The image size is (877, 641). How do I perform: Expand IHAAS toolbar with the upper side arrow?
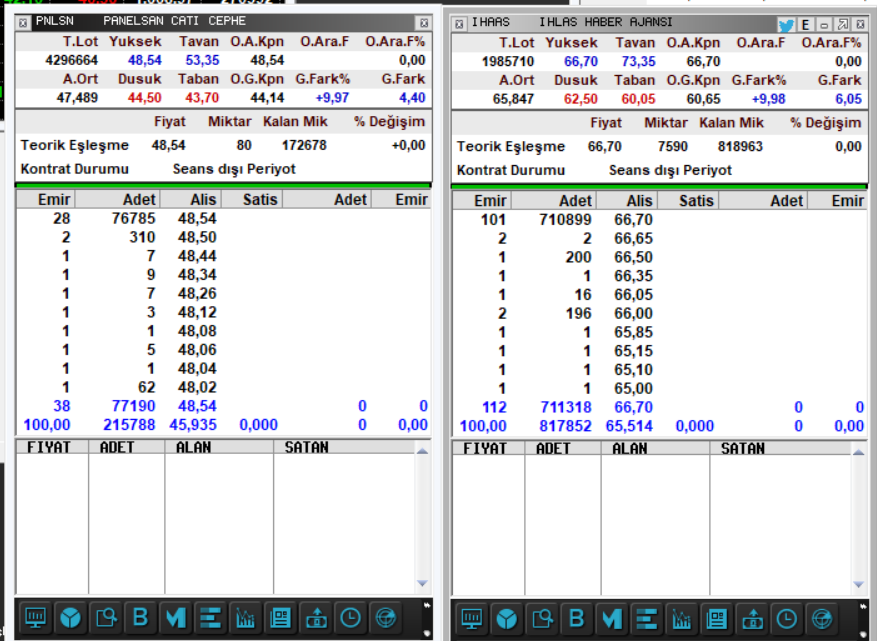click(x=864, y=606)
